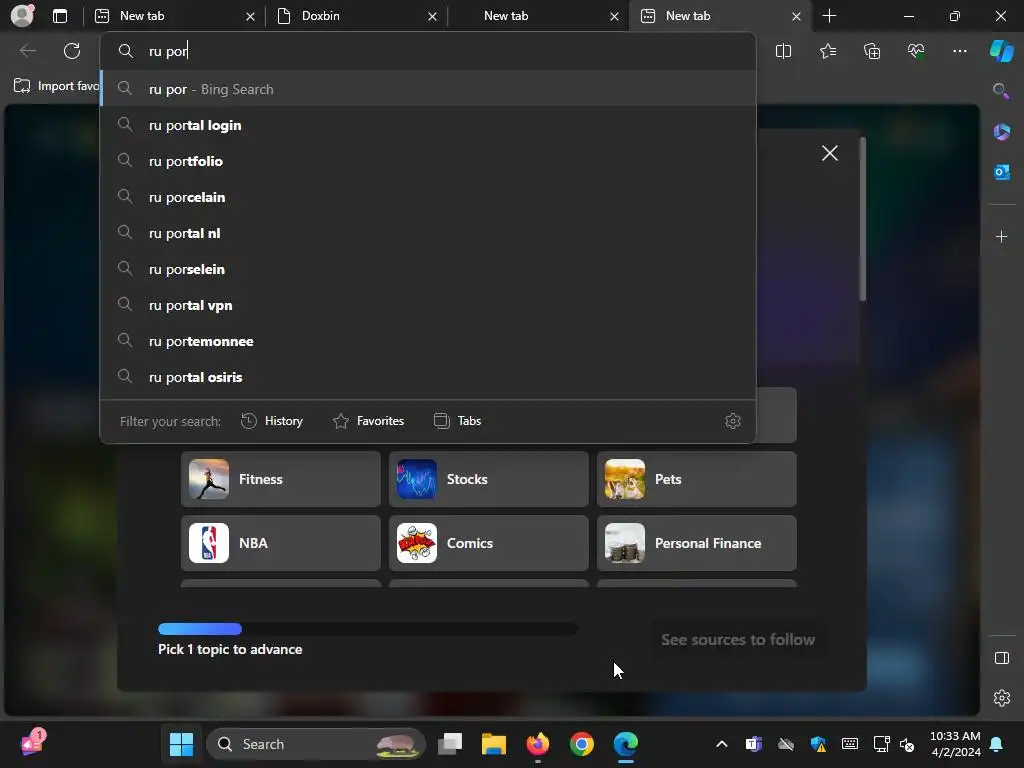Open the taskbar clock and date

[x=955, y=744]
